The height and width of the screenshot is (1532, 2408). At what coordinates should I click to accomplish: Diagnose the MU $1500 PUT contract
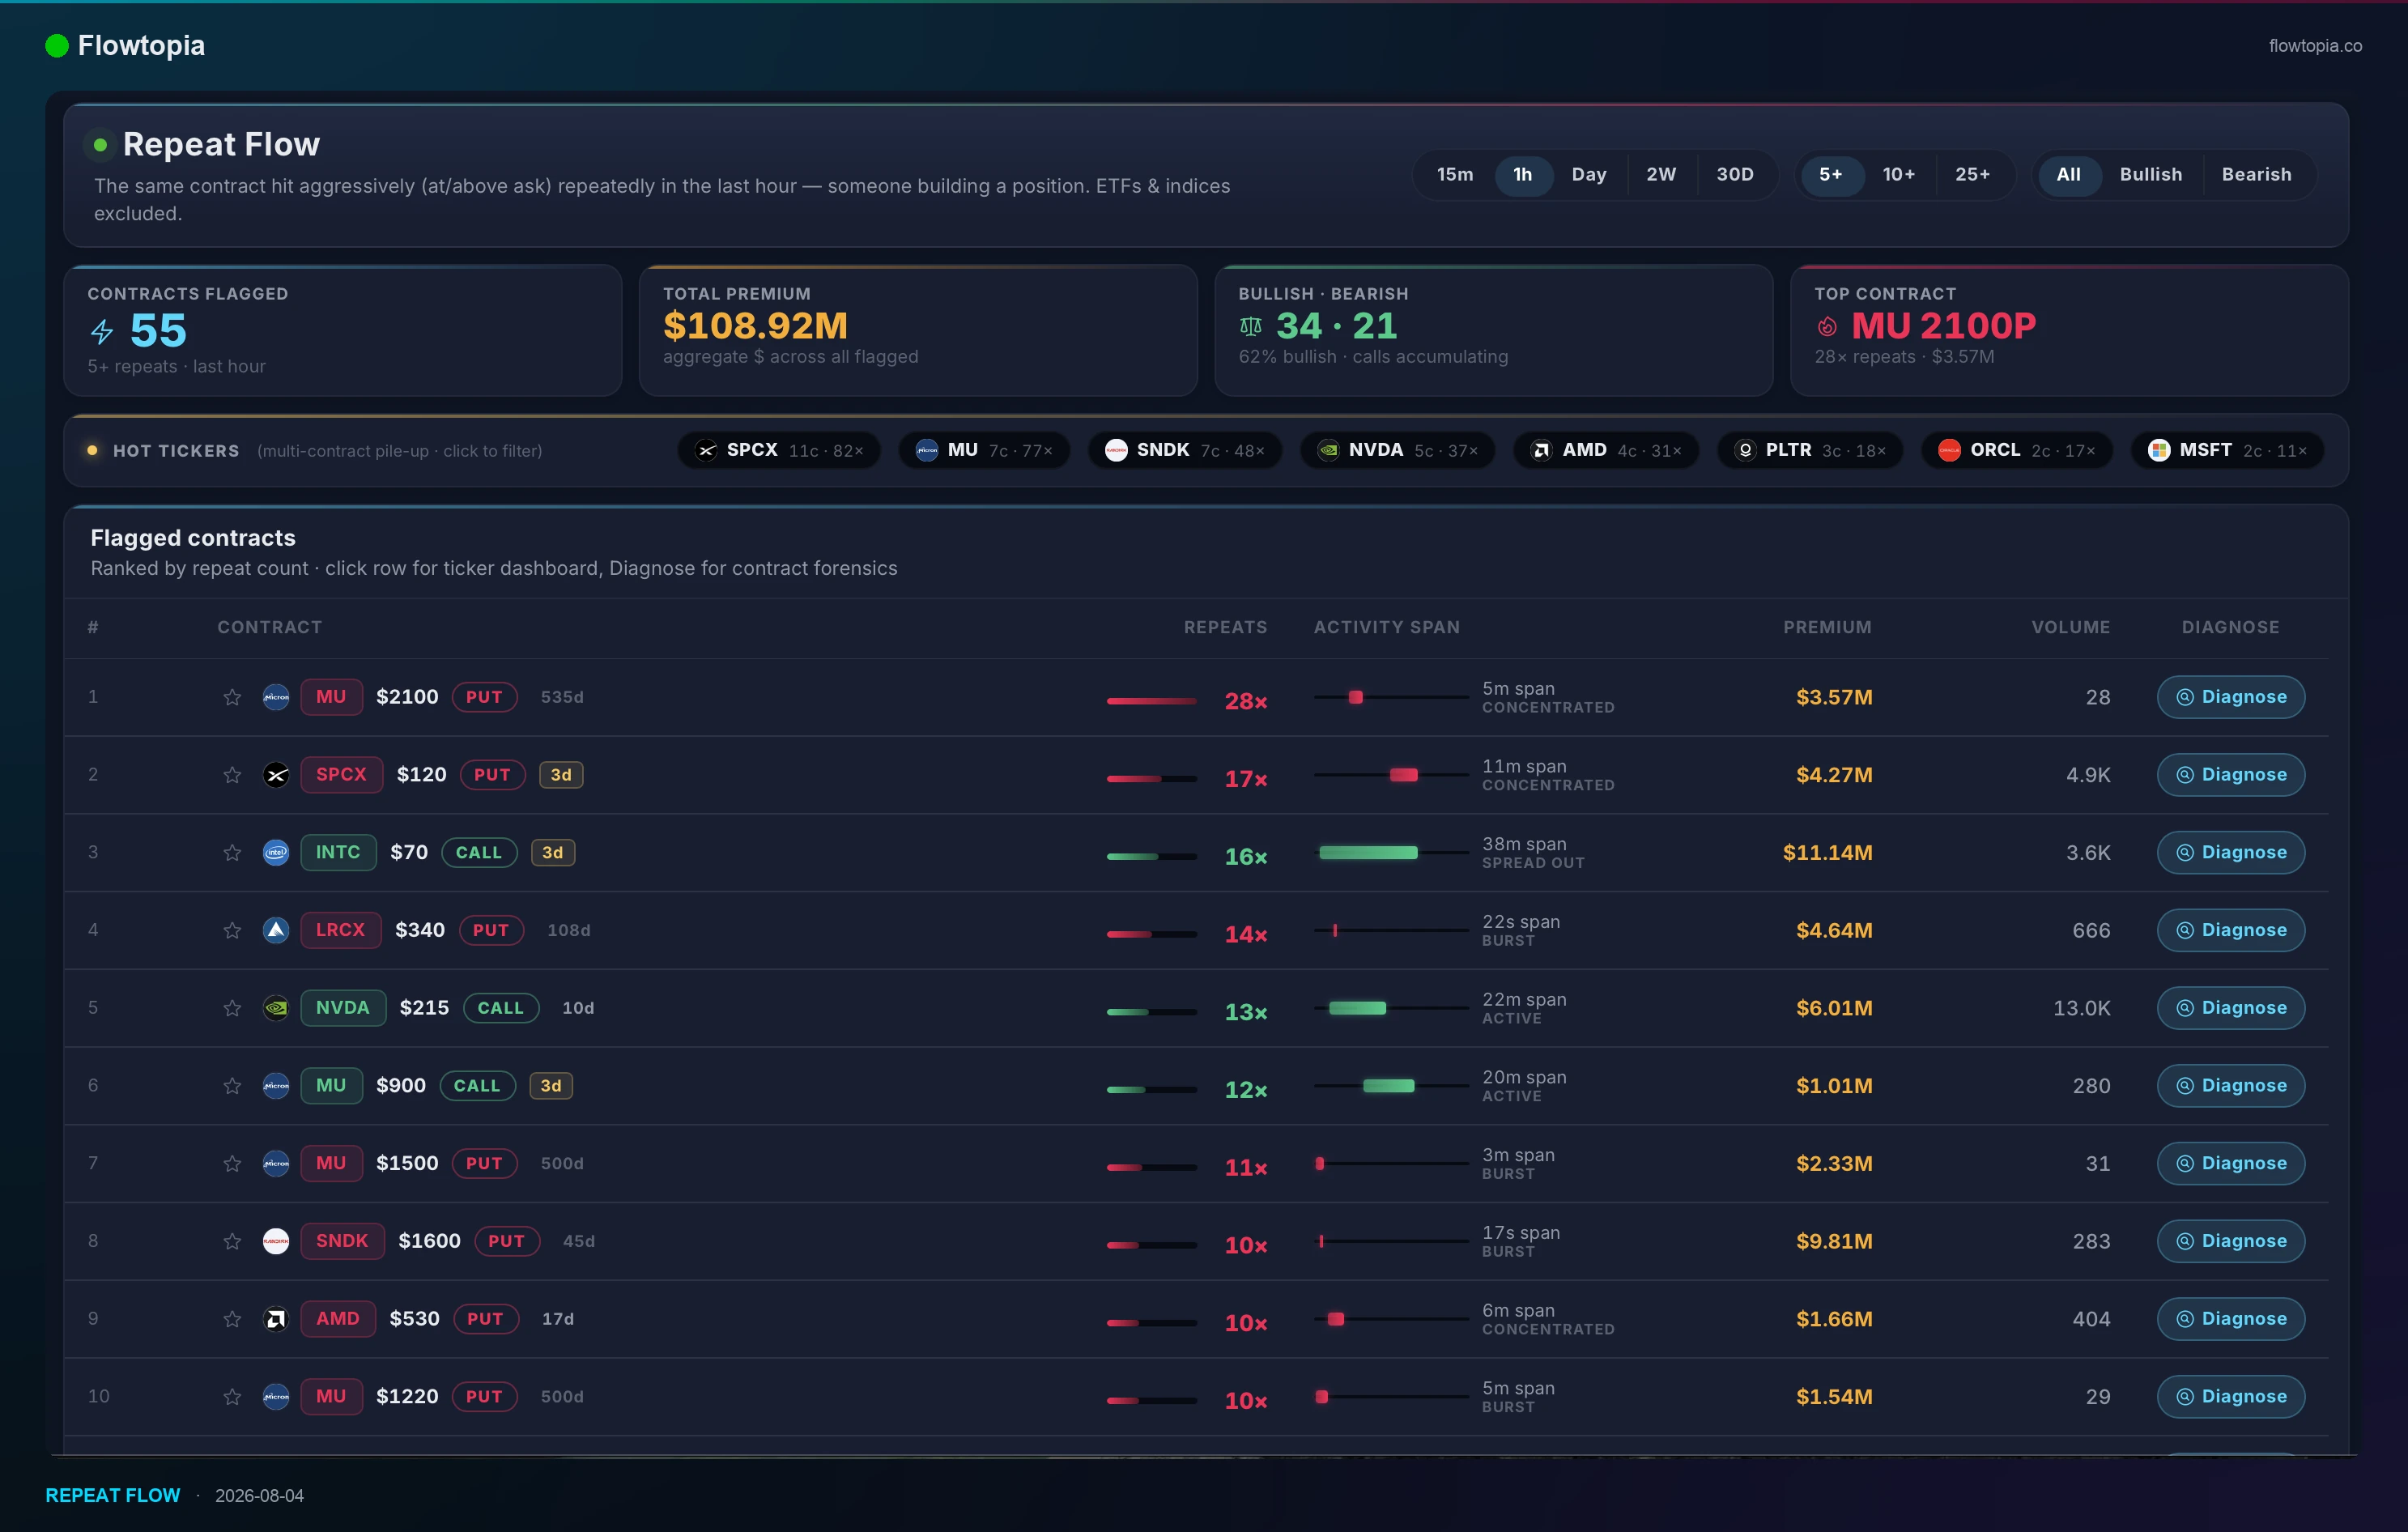click(x=2231, y=1163)
